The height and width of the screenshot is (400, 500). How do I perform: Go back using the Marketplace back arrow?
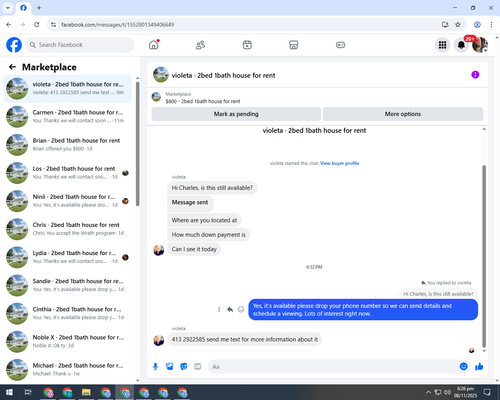point(12,67)
